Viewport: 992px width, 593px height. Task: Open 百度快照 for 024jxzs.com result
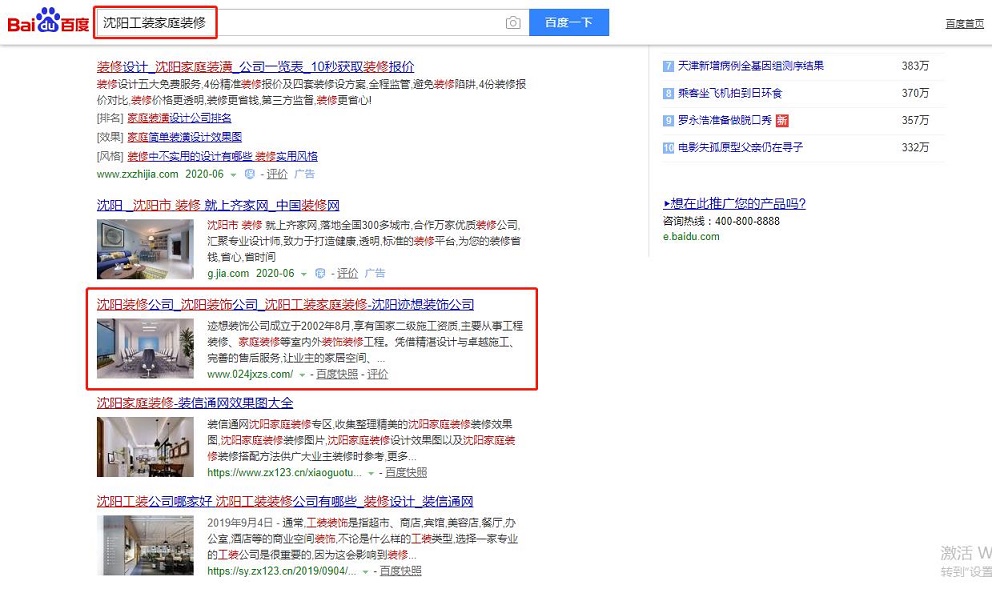click(337, 374)
